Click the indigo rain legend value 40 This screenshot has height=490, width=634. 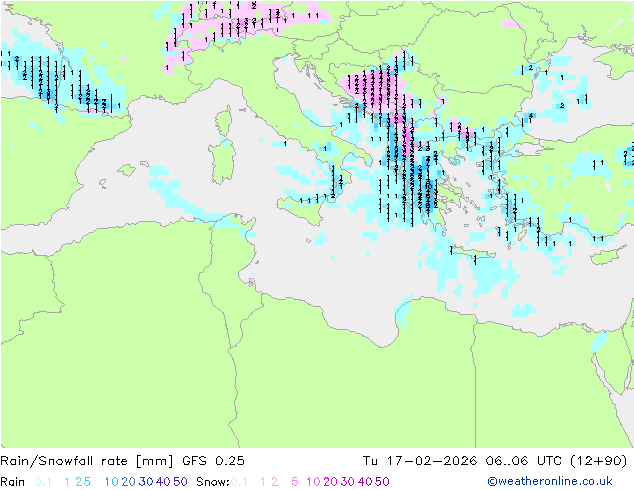tap(163, 482)
